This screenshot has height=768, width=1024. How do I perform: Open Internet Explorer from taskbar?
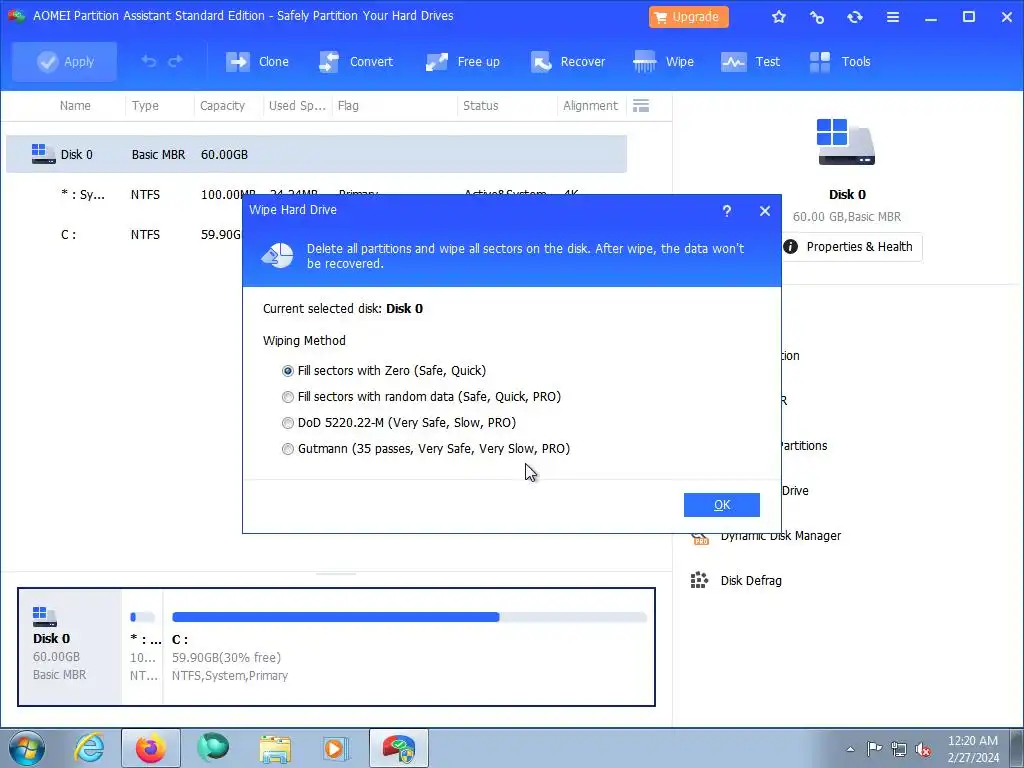(x=89, y=748)
